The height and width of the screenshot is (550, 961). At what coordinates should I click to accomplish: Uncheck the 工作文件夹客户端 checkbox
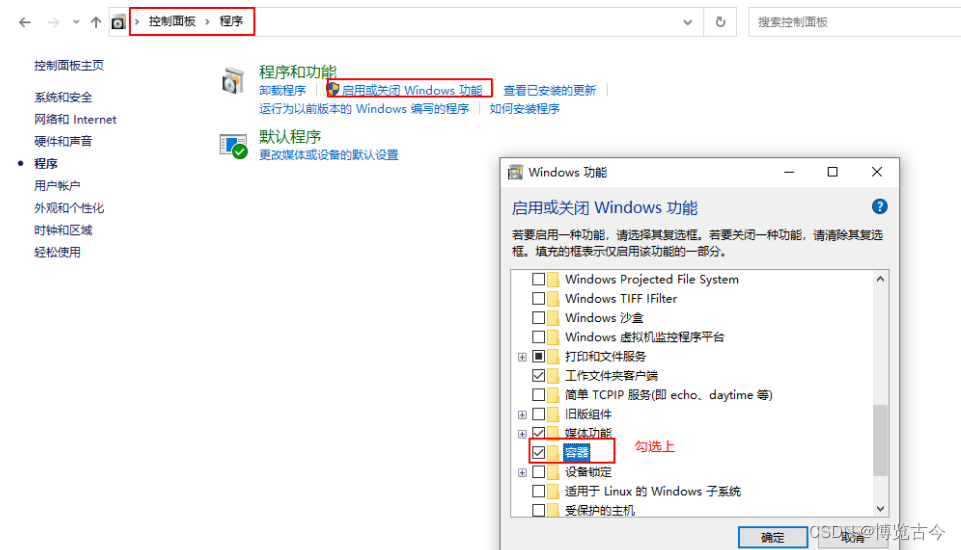click(538, 375)
